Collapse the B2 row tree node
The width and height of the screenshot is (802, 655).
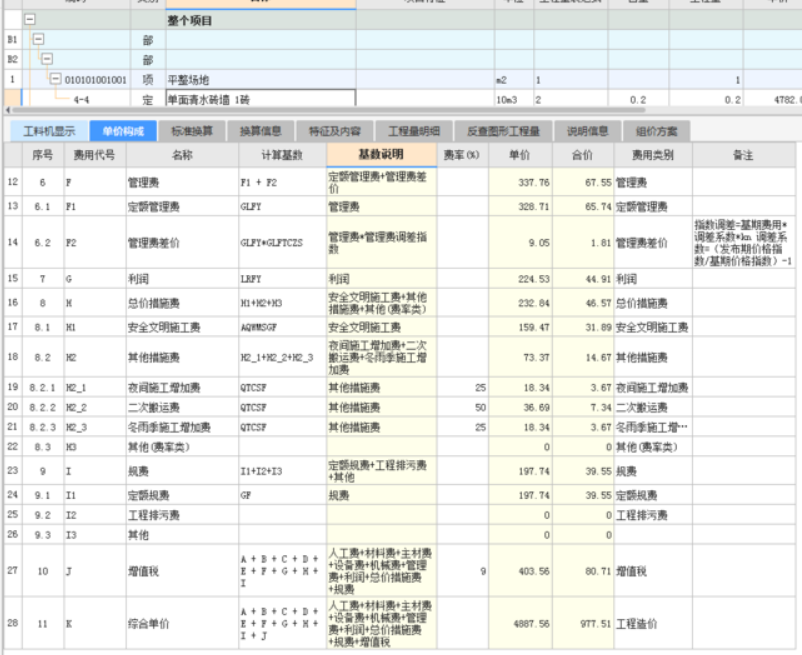47,59
